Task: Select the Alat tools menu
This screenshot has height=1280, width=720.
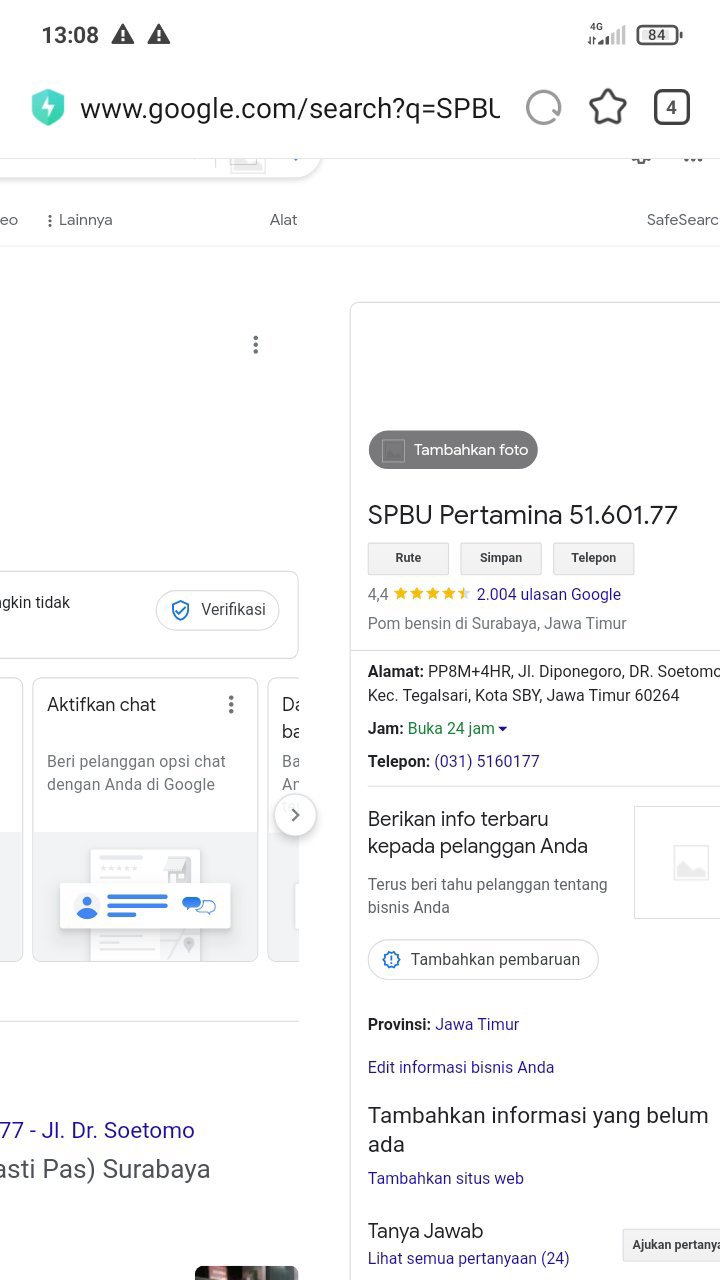Action: coord(283,220)
